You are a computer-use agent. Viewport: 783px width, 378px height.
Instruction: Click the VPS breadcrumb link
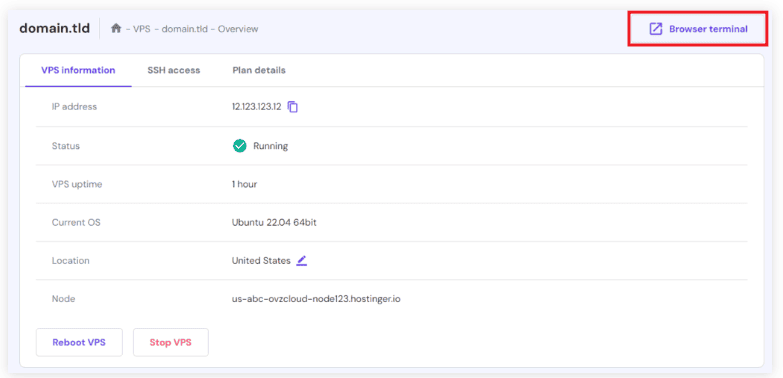pos(142,29)
